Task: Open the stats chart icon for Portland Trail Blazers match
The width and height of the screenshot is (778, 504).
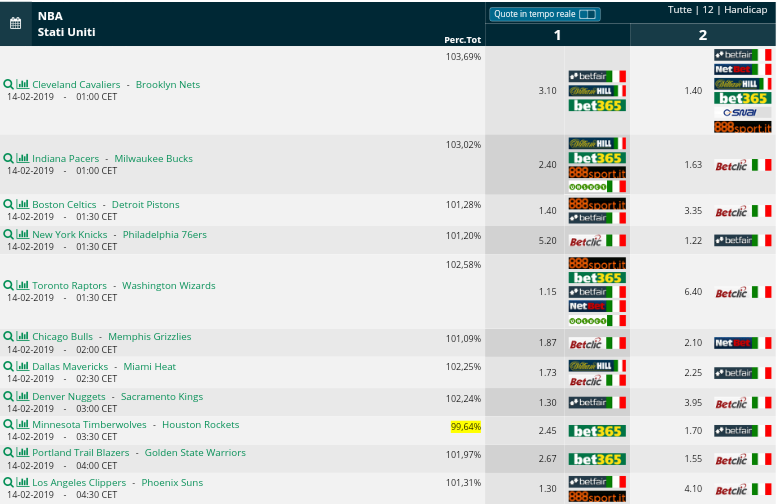Action: [x=22, y=452]
